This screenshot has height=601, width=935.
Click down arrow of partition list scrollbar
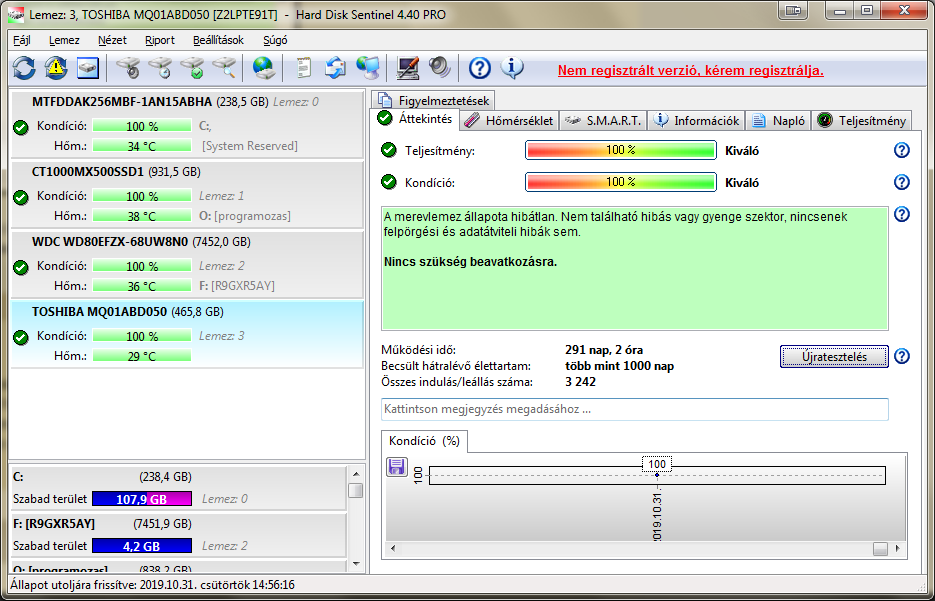click(356, 563)
